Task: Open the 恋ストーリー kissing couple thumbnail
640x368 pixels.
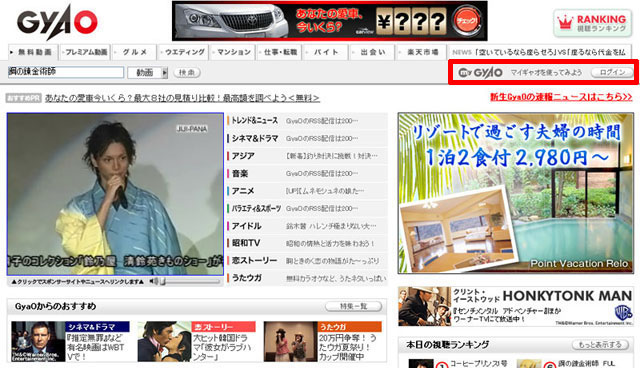Action: 164,341
